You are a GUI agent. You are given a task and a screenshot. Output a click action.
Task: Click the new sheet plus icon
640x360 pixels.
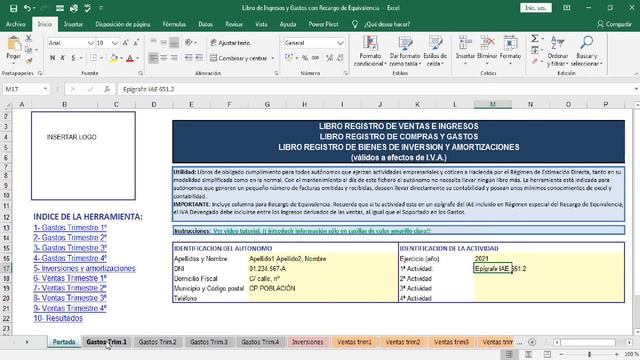(x=532, y=342)
